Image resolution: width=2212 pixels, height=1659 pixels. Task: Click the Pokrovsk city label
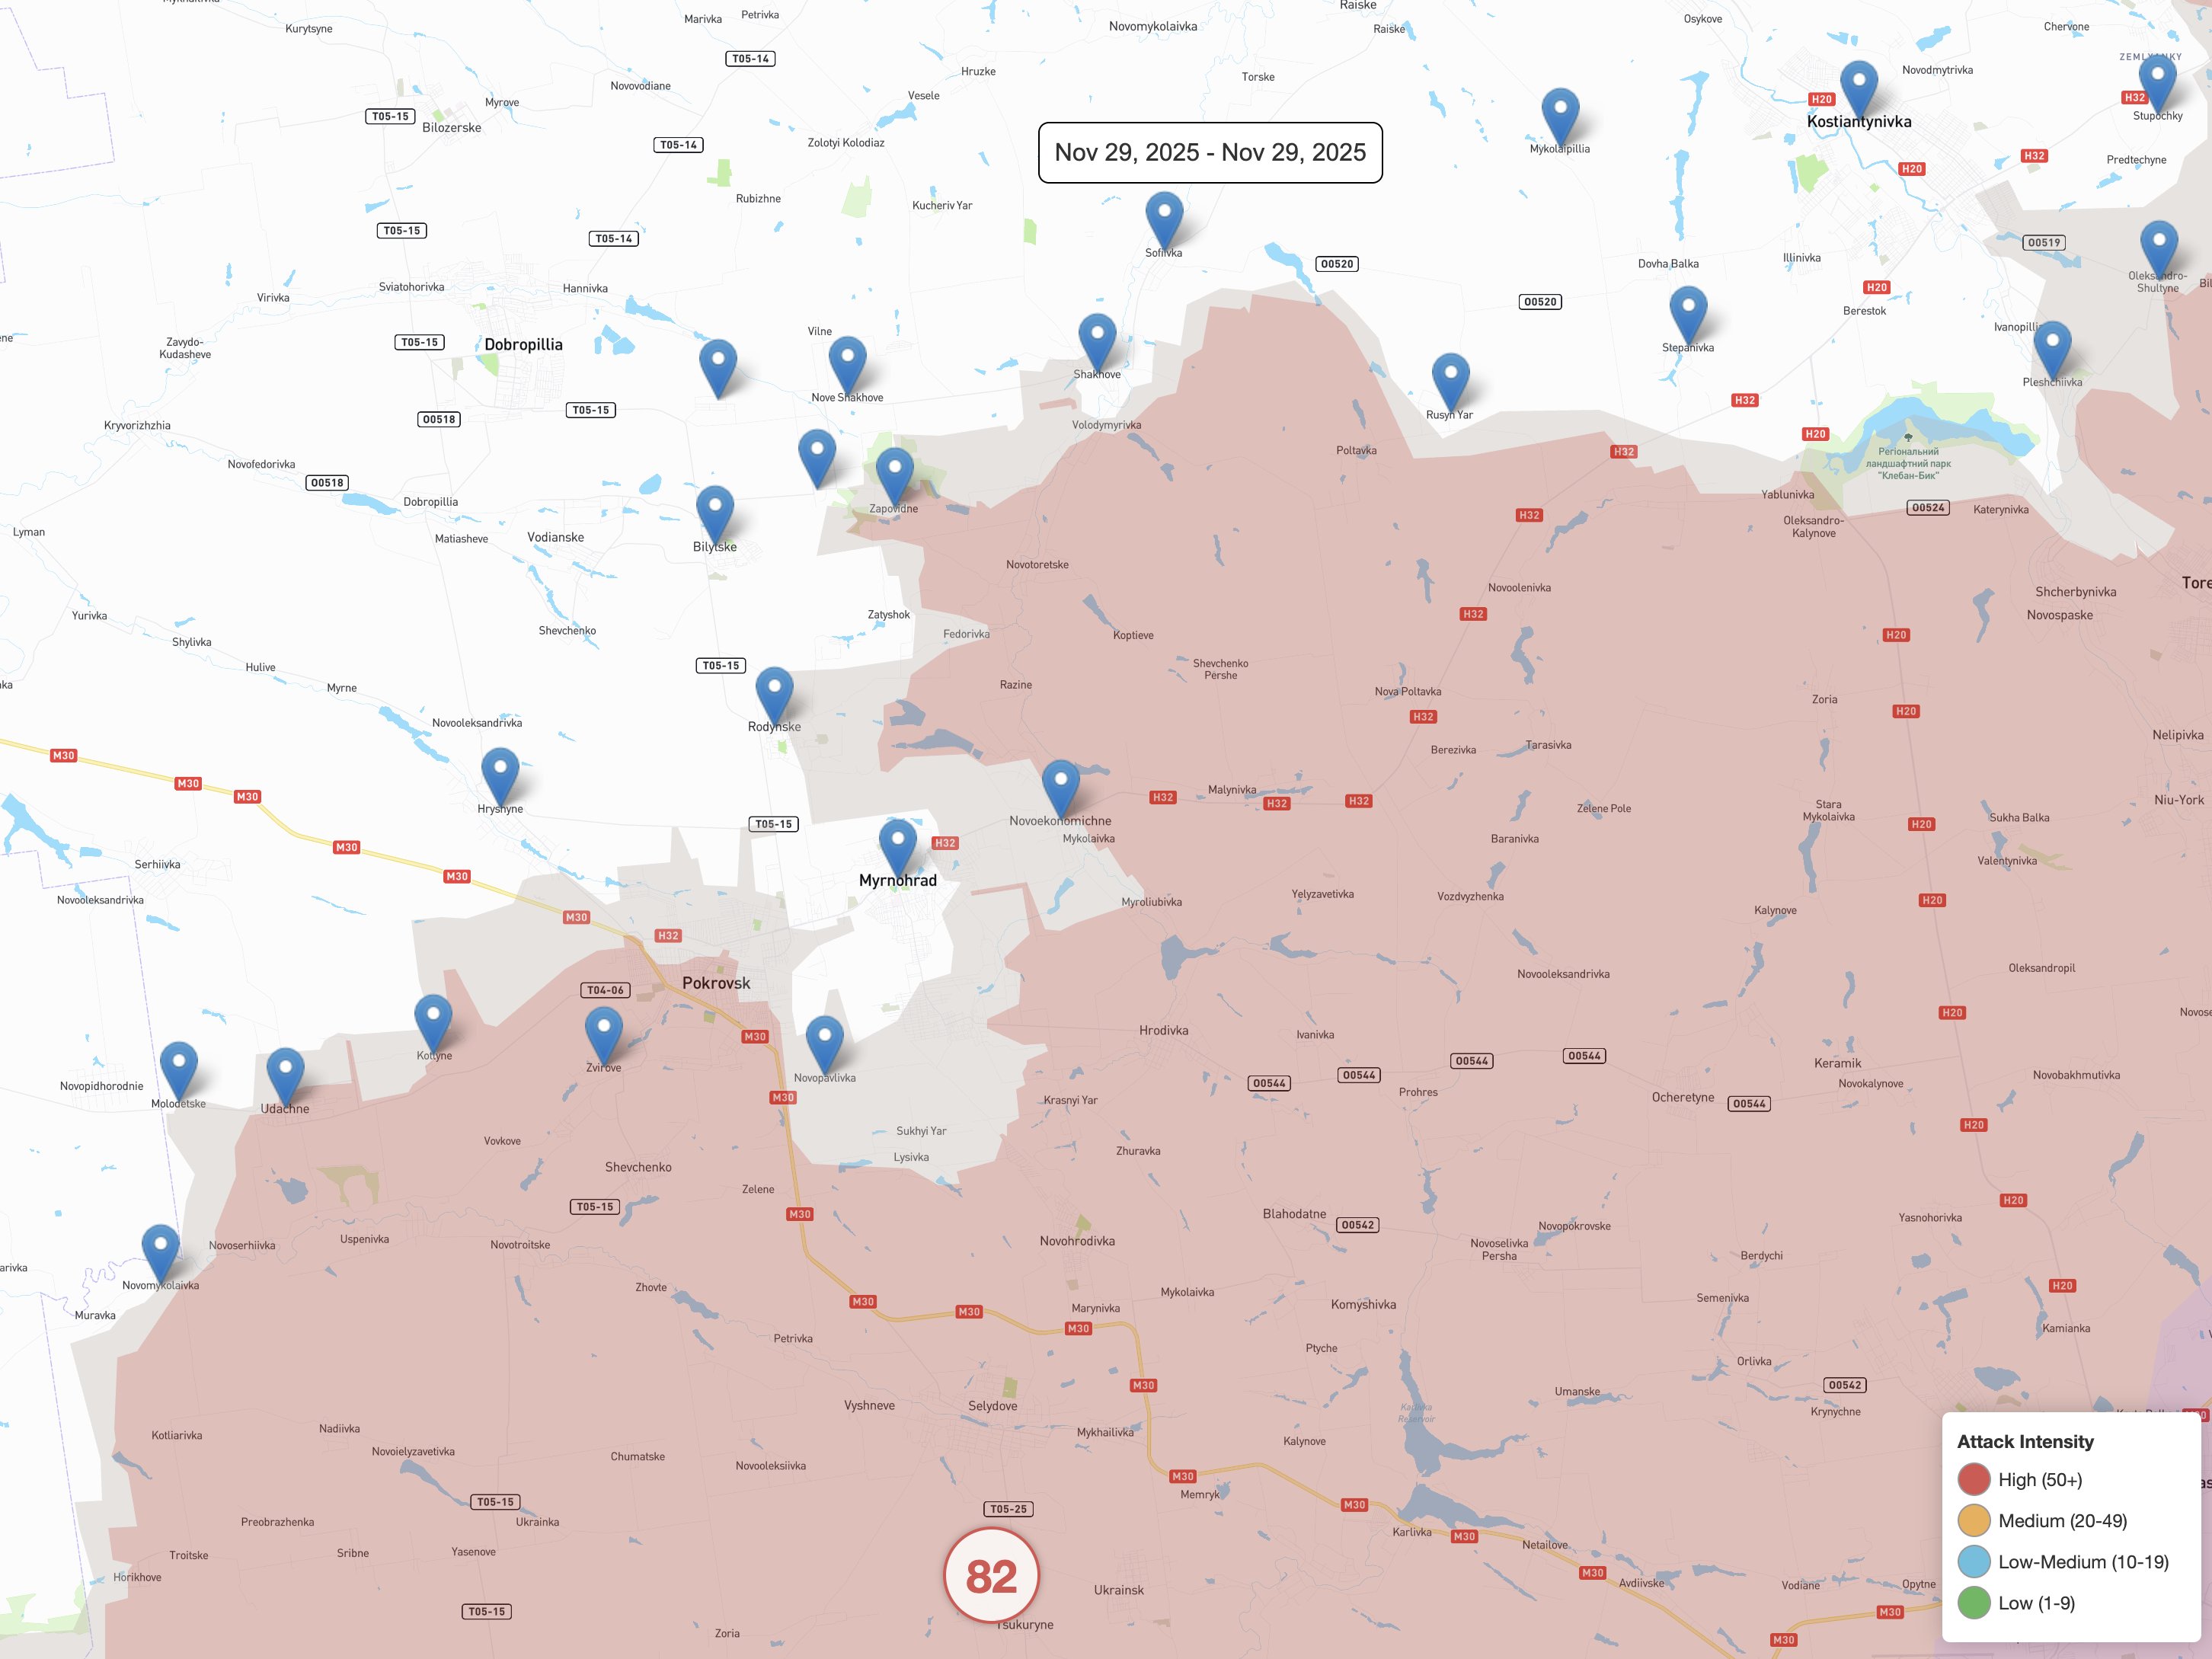tap(716, 983)
